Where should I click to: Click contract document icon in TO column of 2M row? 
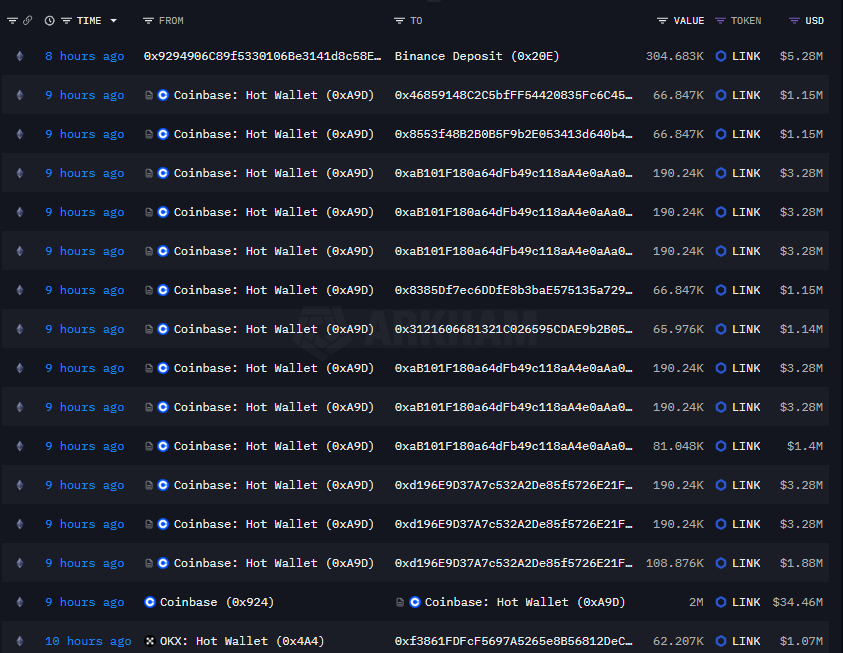click(399, 602)
